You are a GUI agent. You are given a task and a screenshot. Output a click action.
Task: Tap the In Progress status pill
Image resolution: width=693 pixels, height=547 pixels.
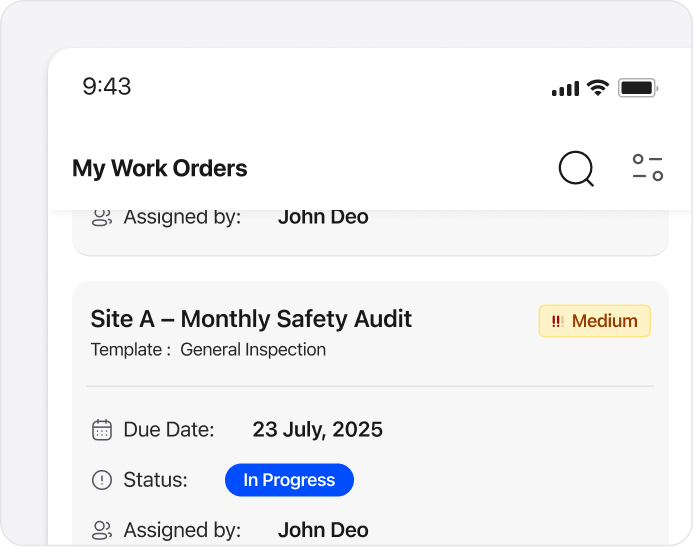289,480
